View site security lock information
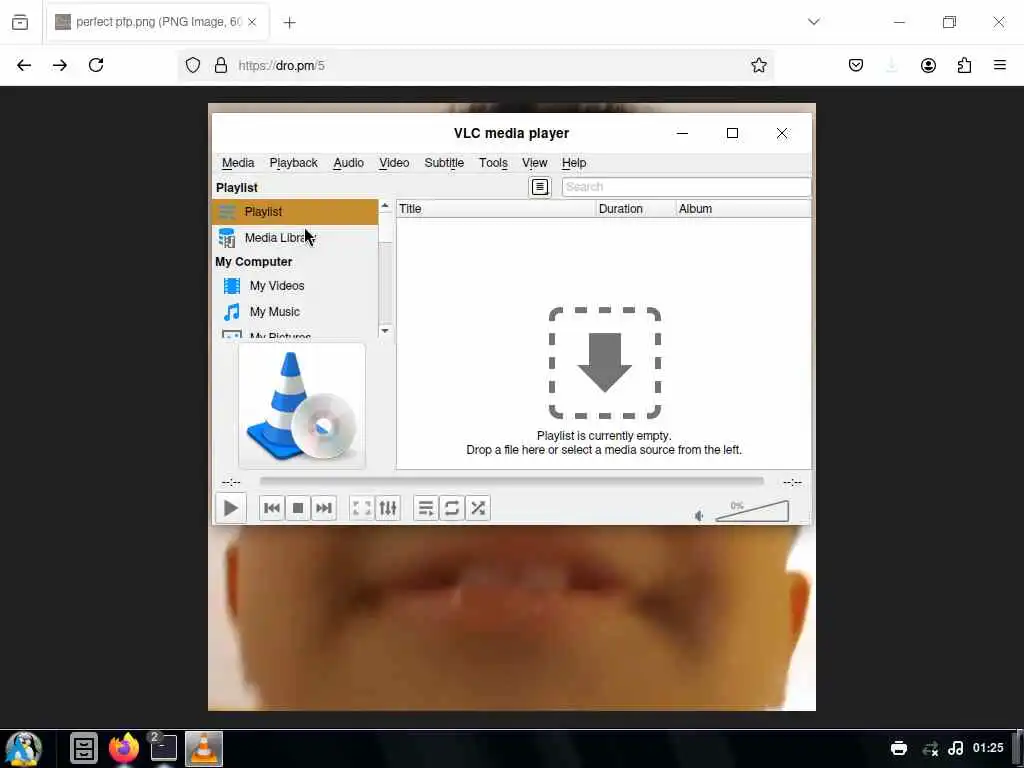The image size is (1024, 768). point(221,65)
